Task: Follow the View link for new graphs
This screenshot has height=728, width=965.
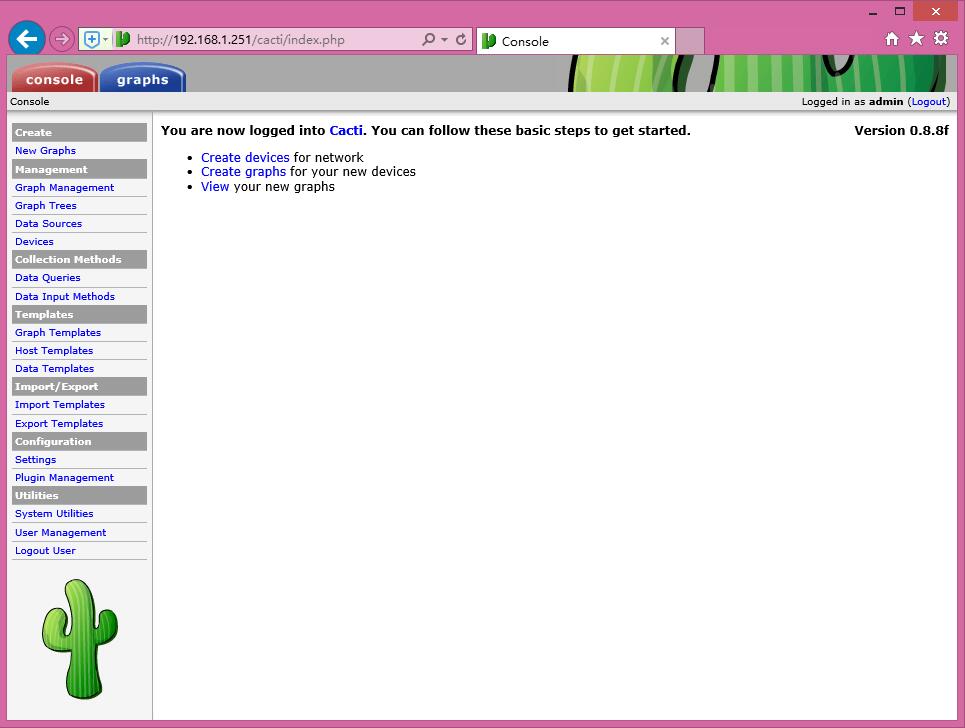Action: point(215,186)
